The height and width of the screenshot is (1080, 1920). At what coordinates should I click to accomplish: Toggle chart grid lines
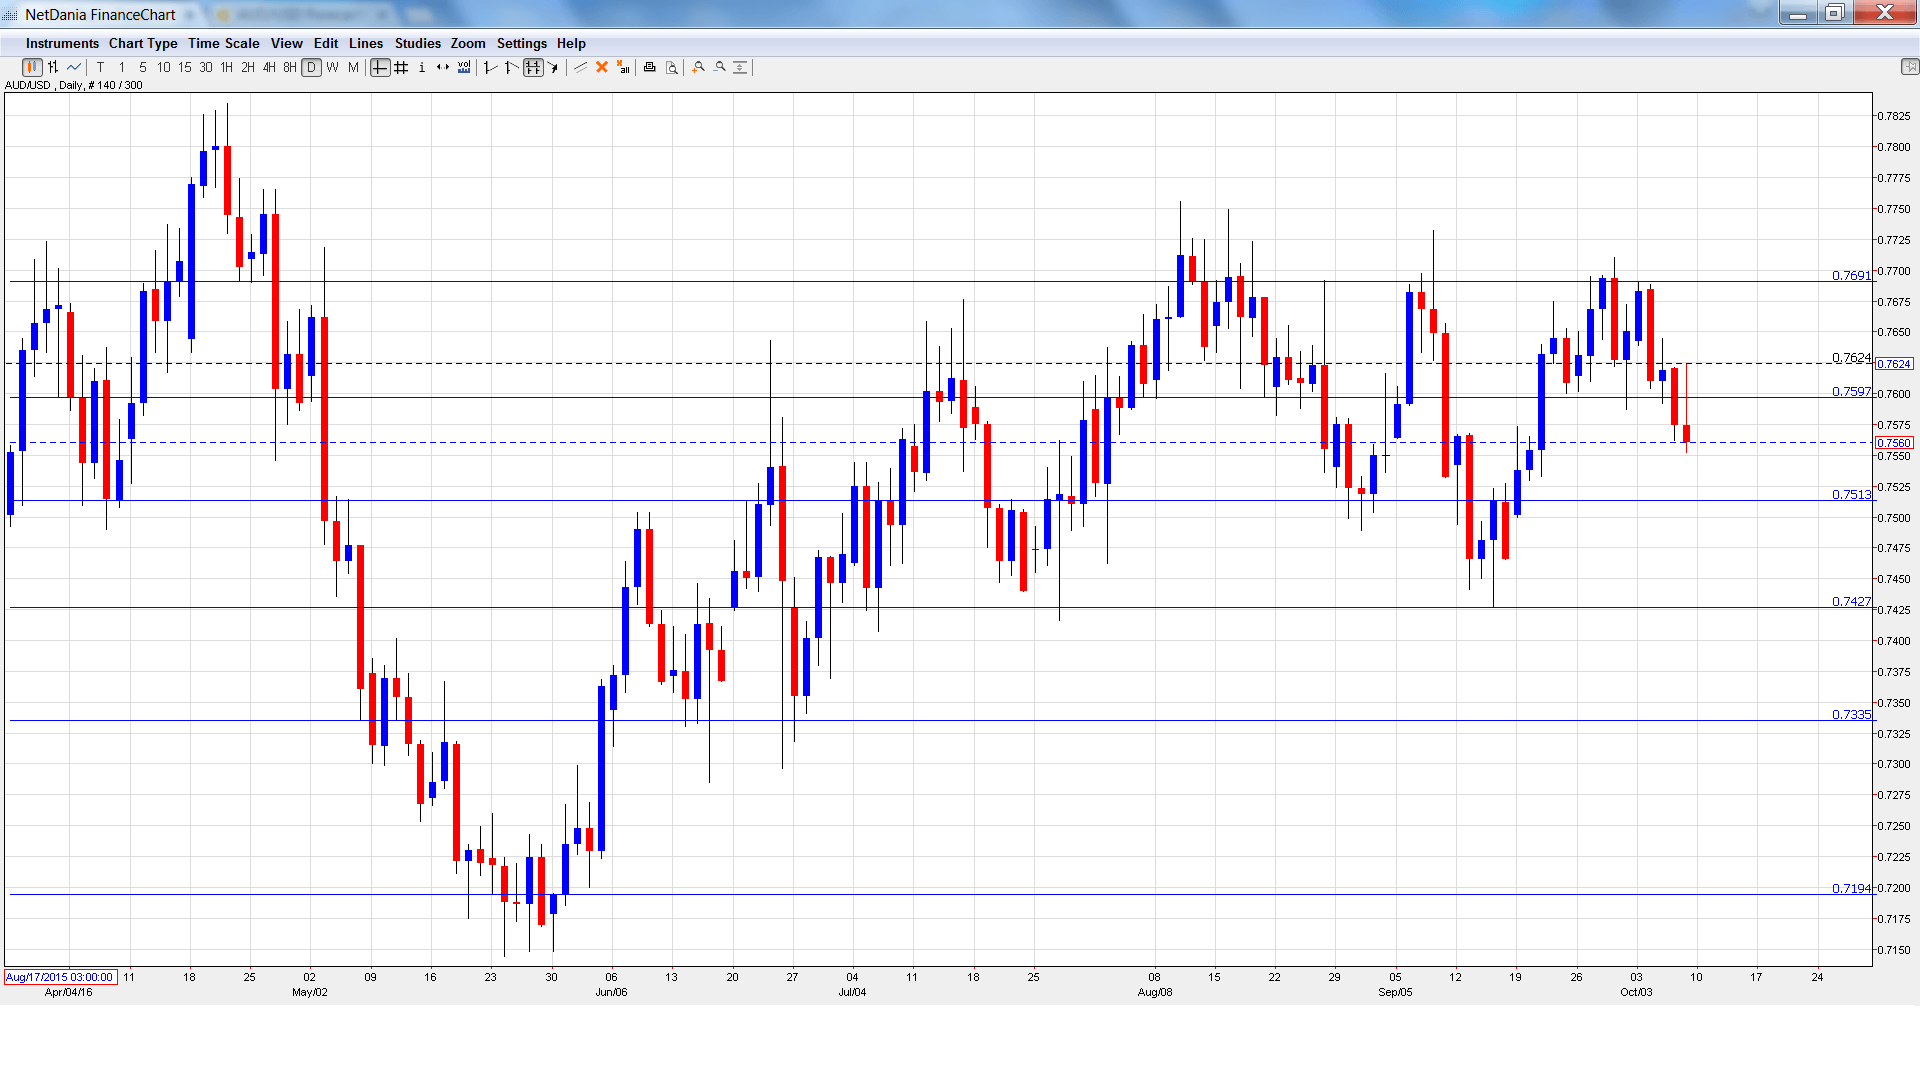(x=401, y=68)
